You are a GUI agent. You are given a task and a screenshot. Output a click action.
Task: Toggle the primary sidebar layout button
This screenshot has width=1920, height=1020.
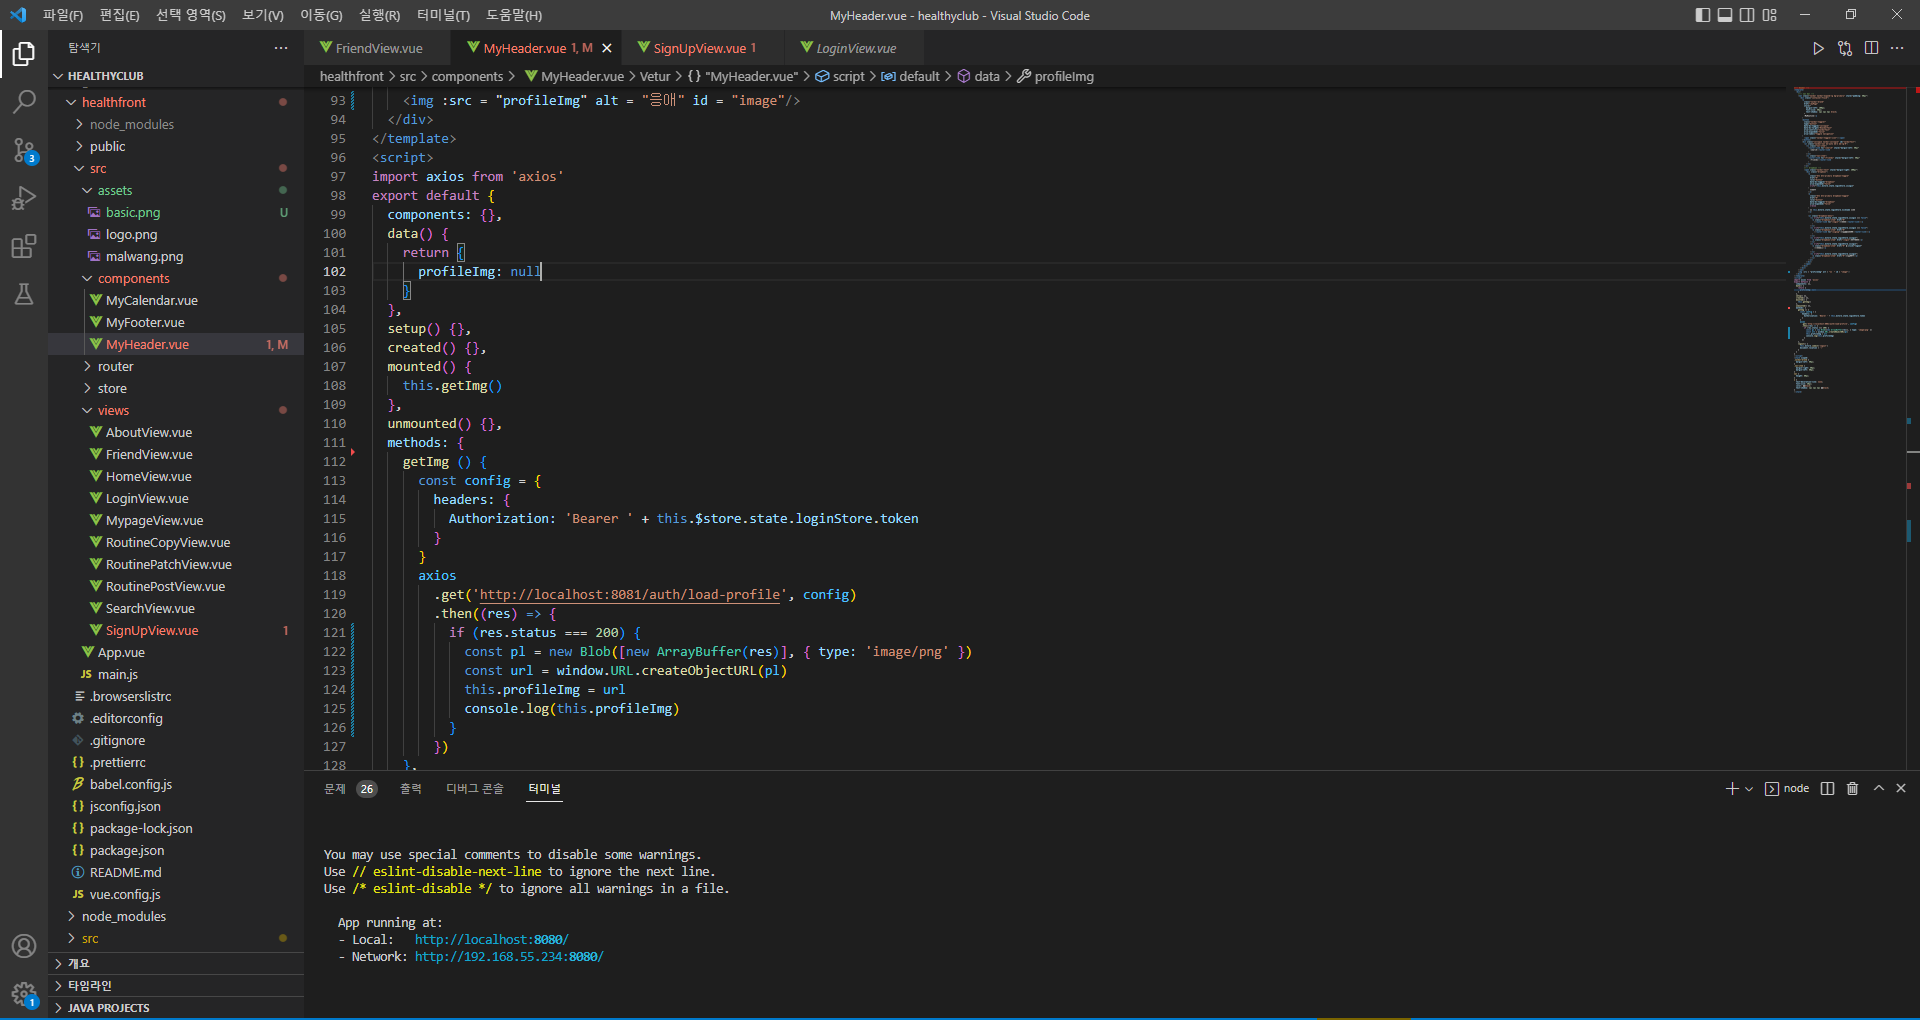[1703, 15]
